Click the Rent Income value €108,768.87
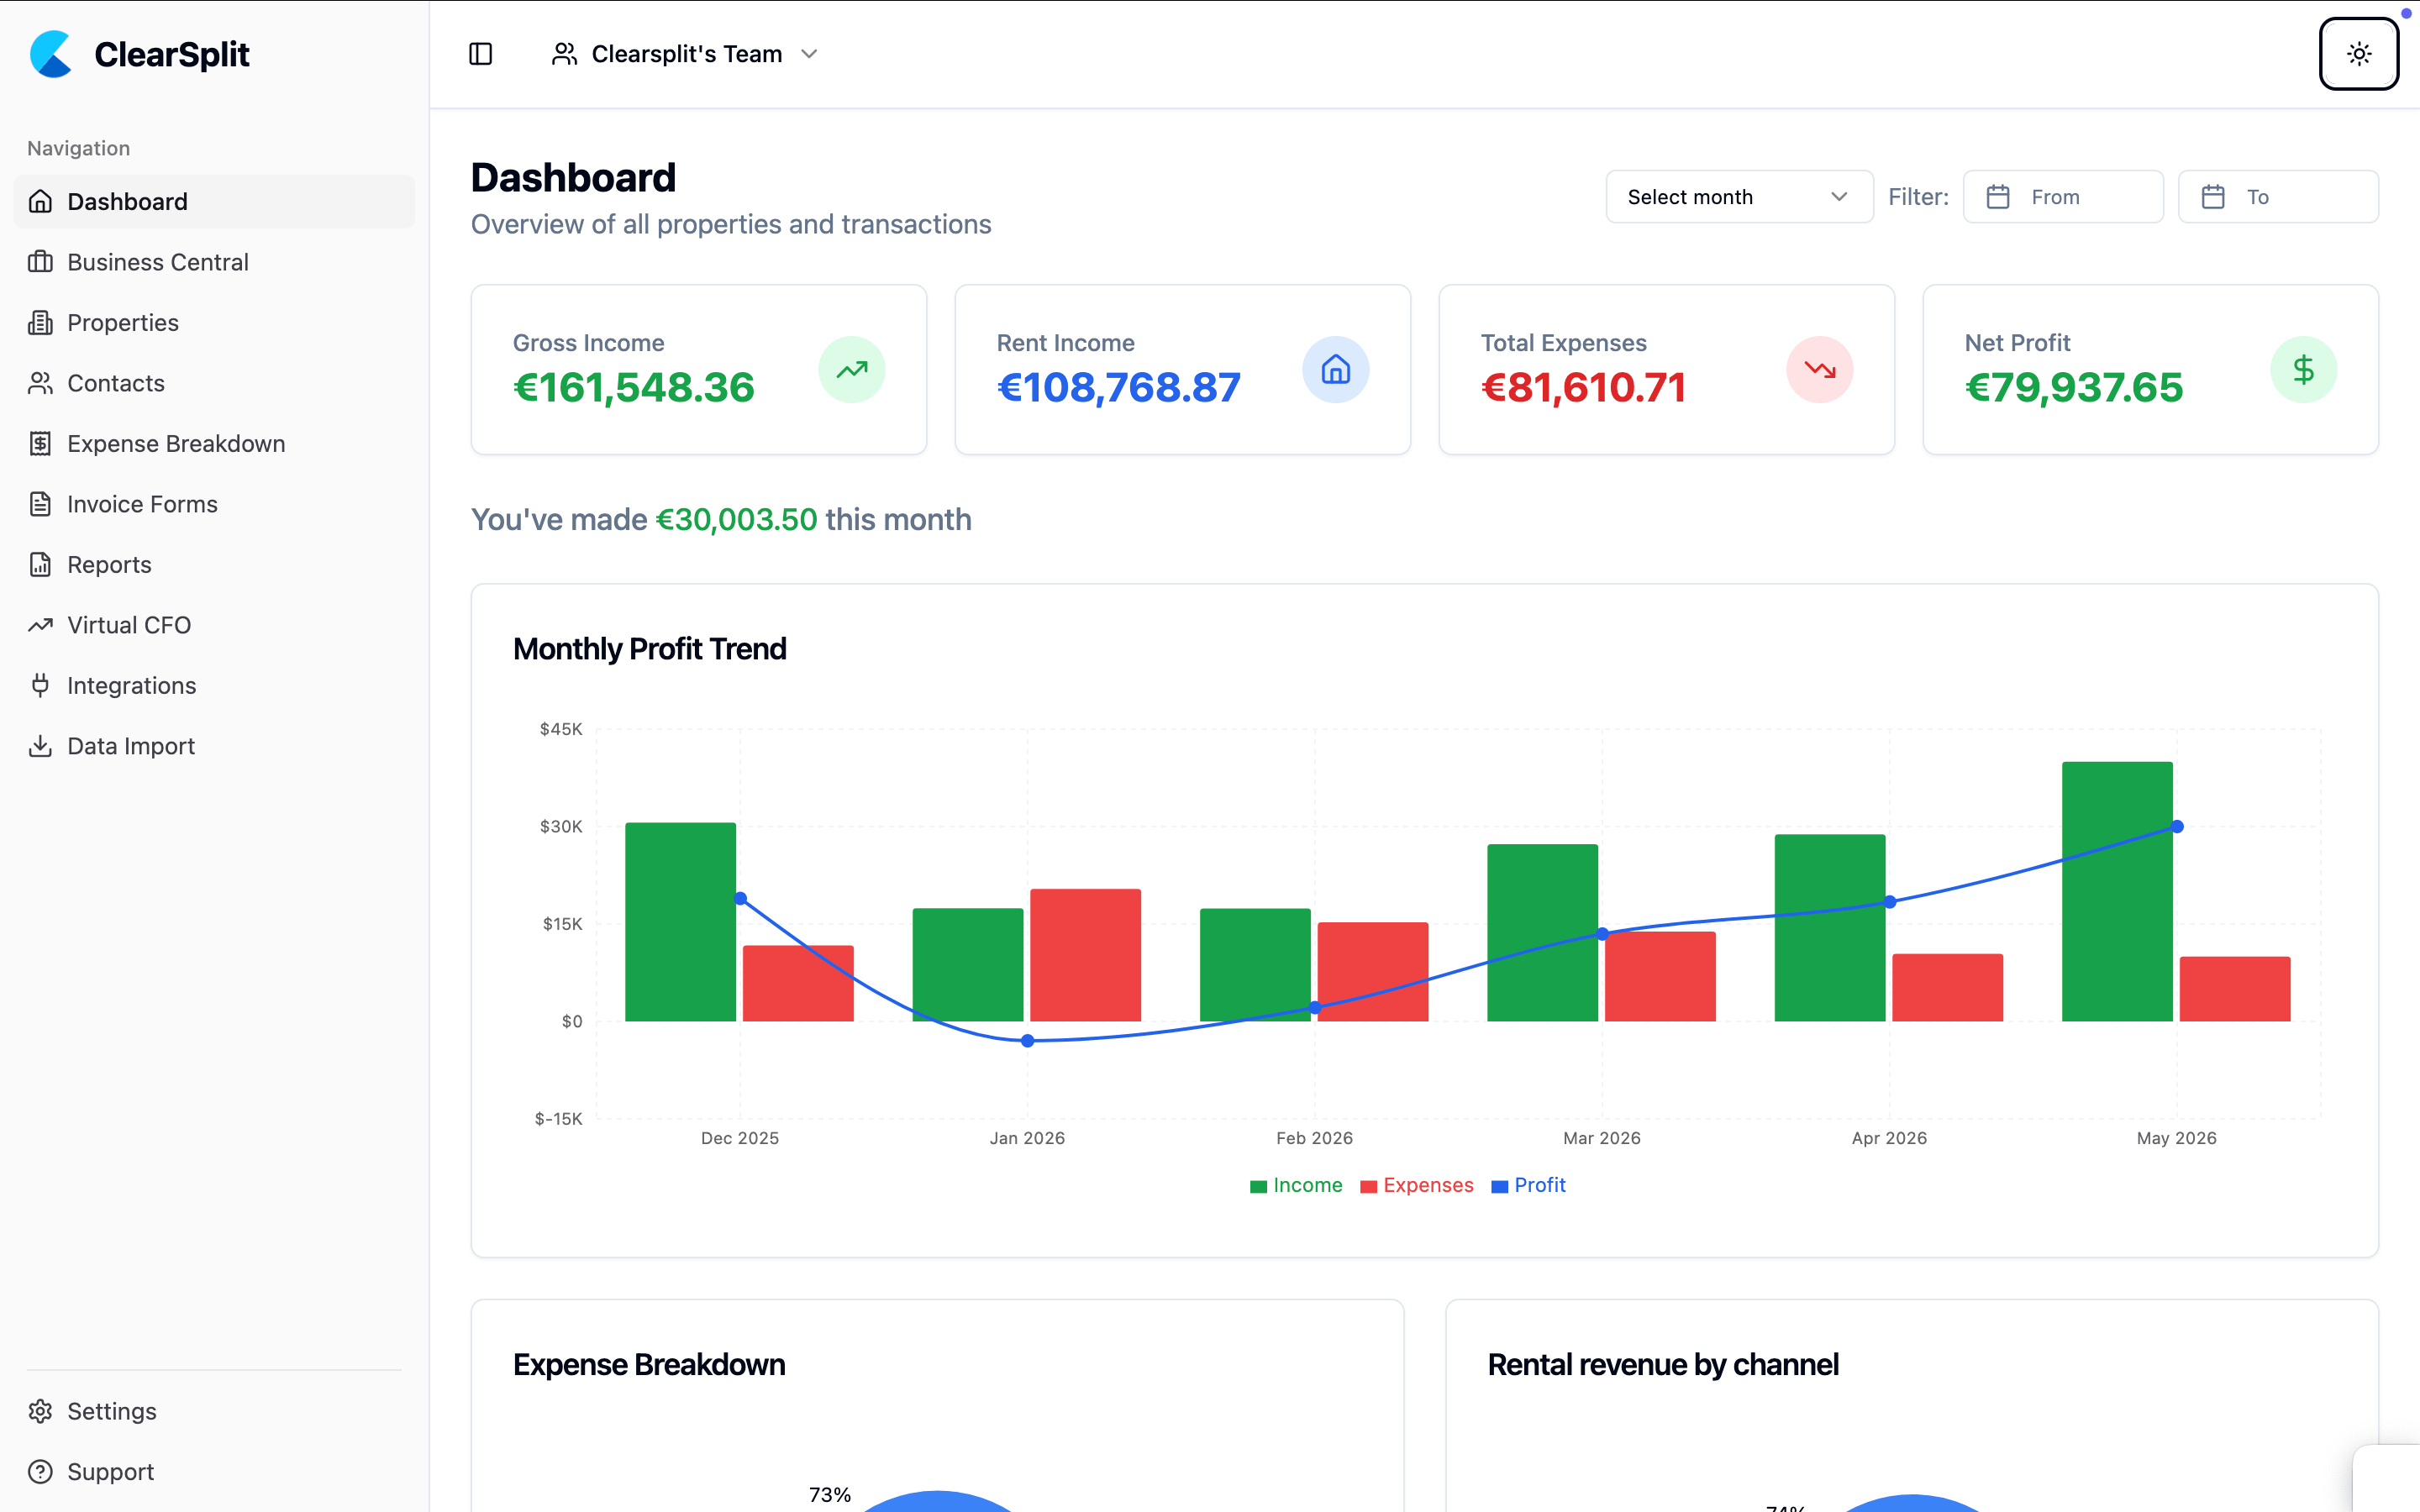Image resolution: width=2420 pixels, height=1512 pixels. click(x=1119, y=388)
